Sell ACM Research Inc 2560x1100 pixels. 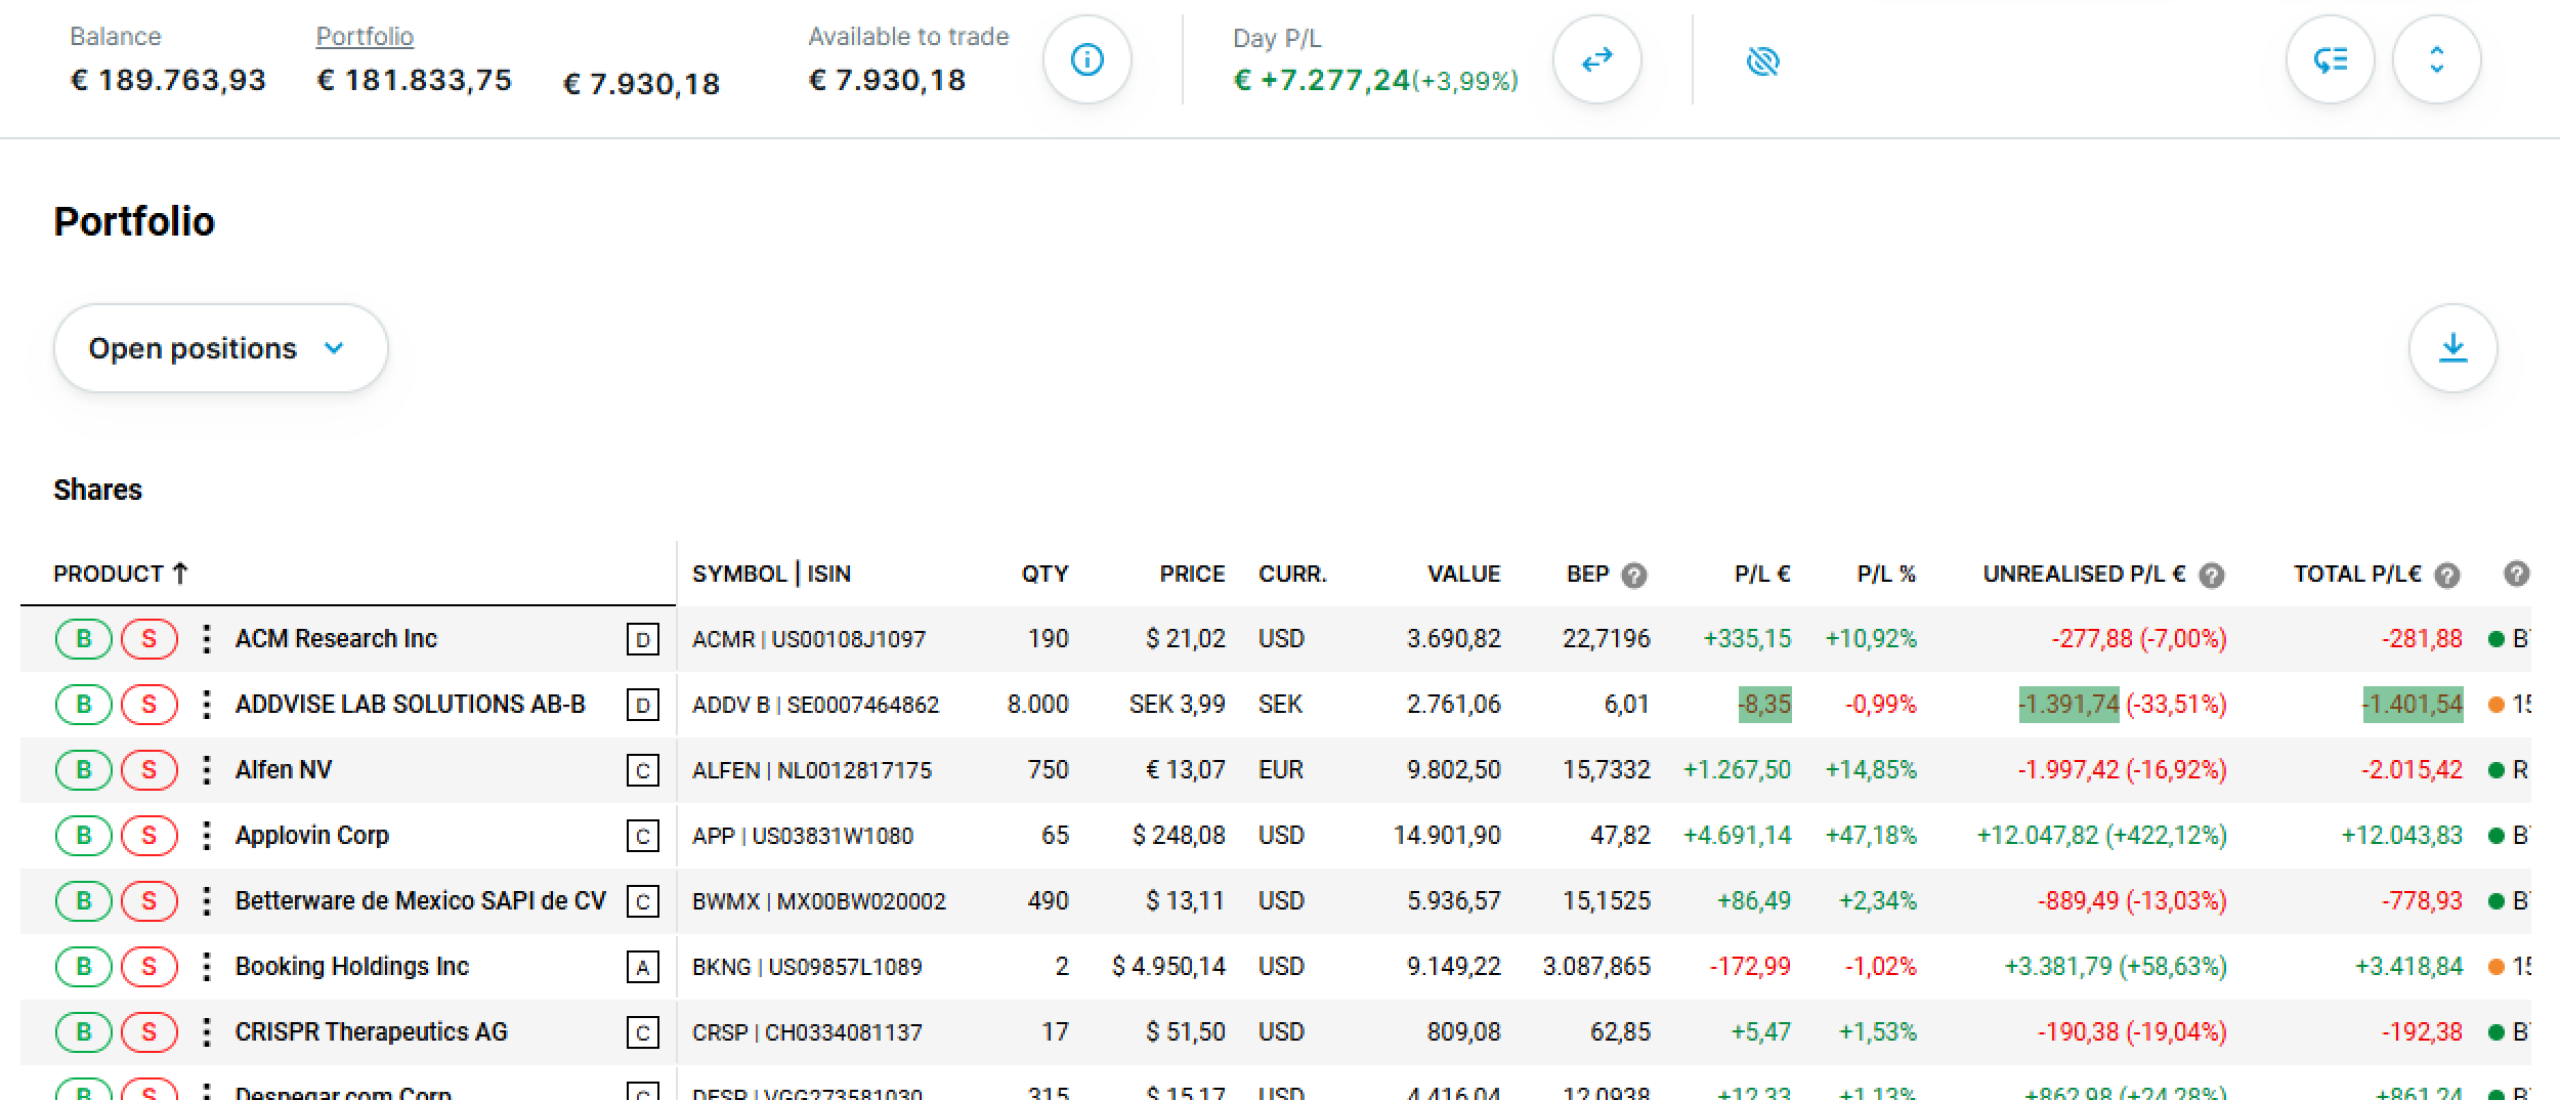pyautogui.click(x=149, y=638)
